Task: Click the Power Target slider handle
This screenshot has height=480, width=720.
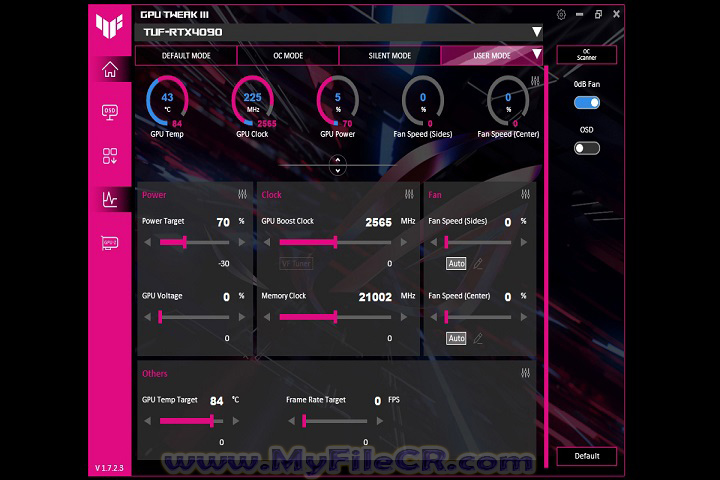Action: (x=185, y=242)
